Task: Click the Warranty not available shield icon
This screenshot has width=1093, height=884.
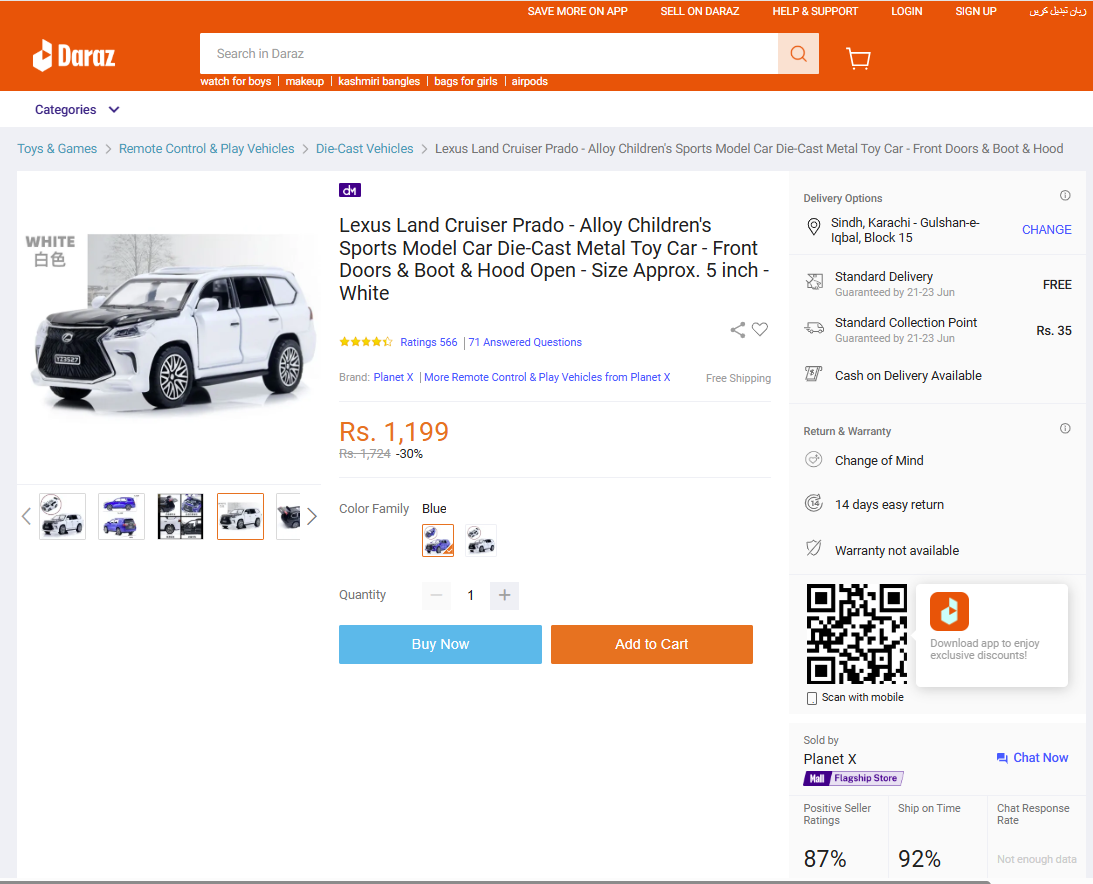Action: click(813, 548)
